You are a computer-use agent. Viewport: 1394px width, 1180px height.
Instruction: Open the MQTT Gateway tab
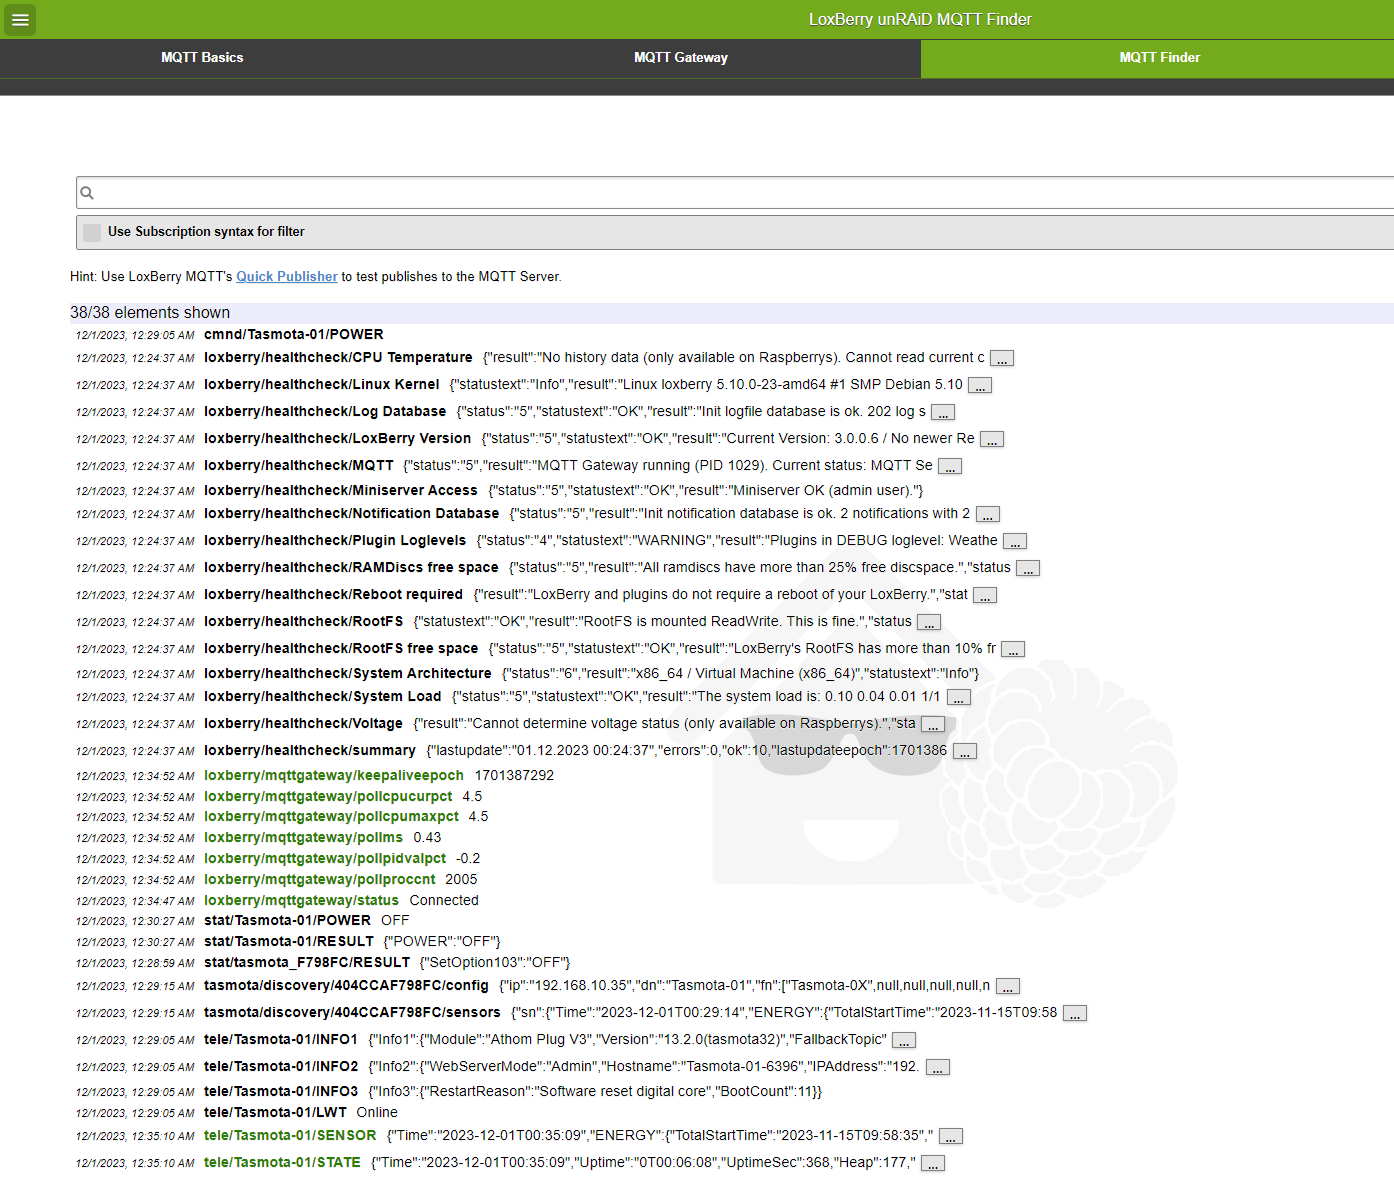680,58
